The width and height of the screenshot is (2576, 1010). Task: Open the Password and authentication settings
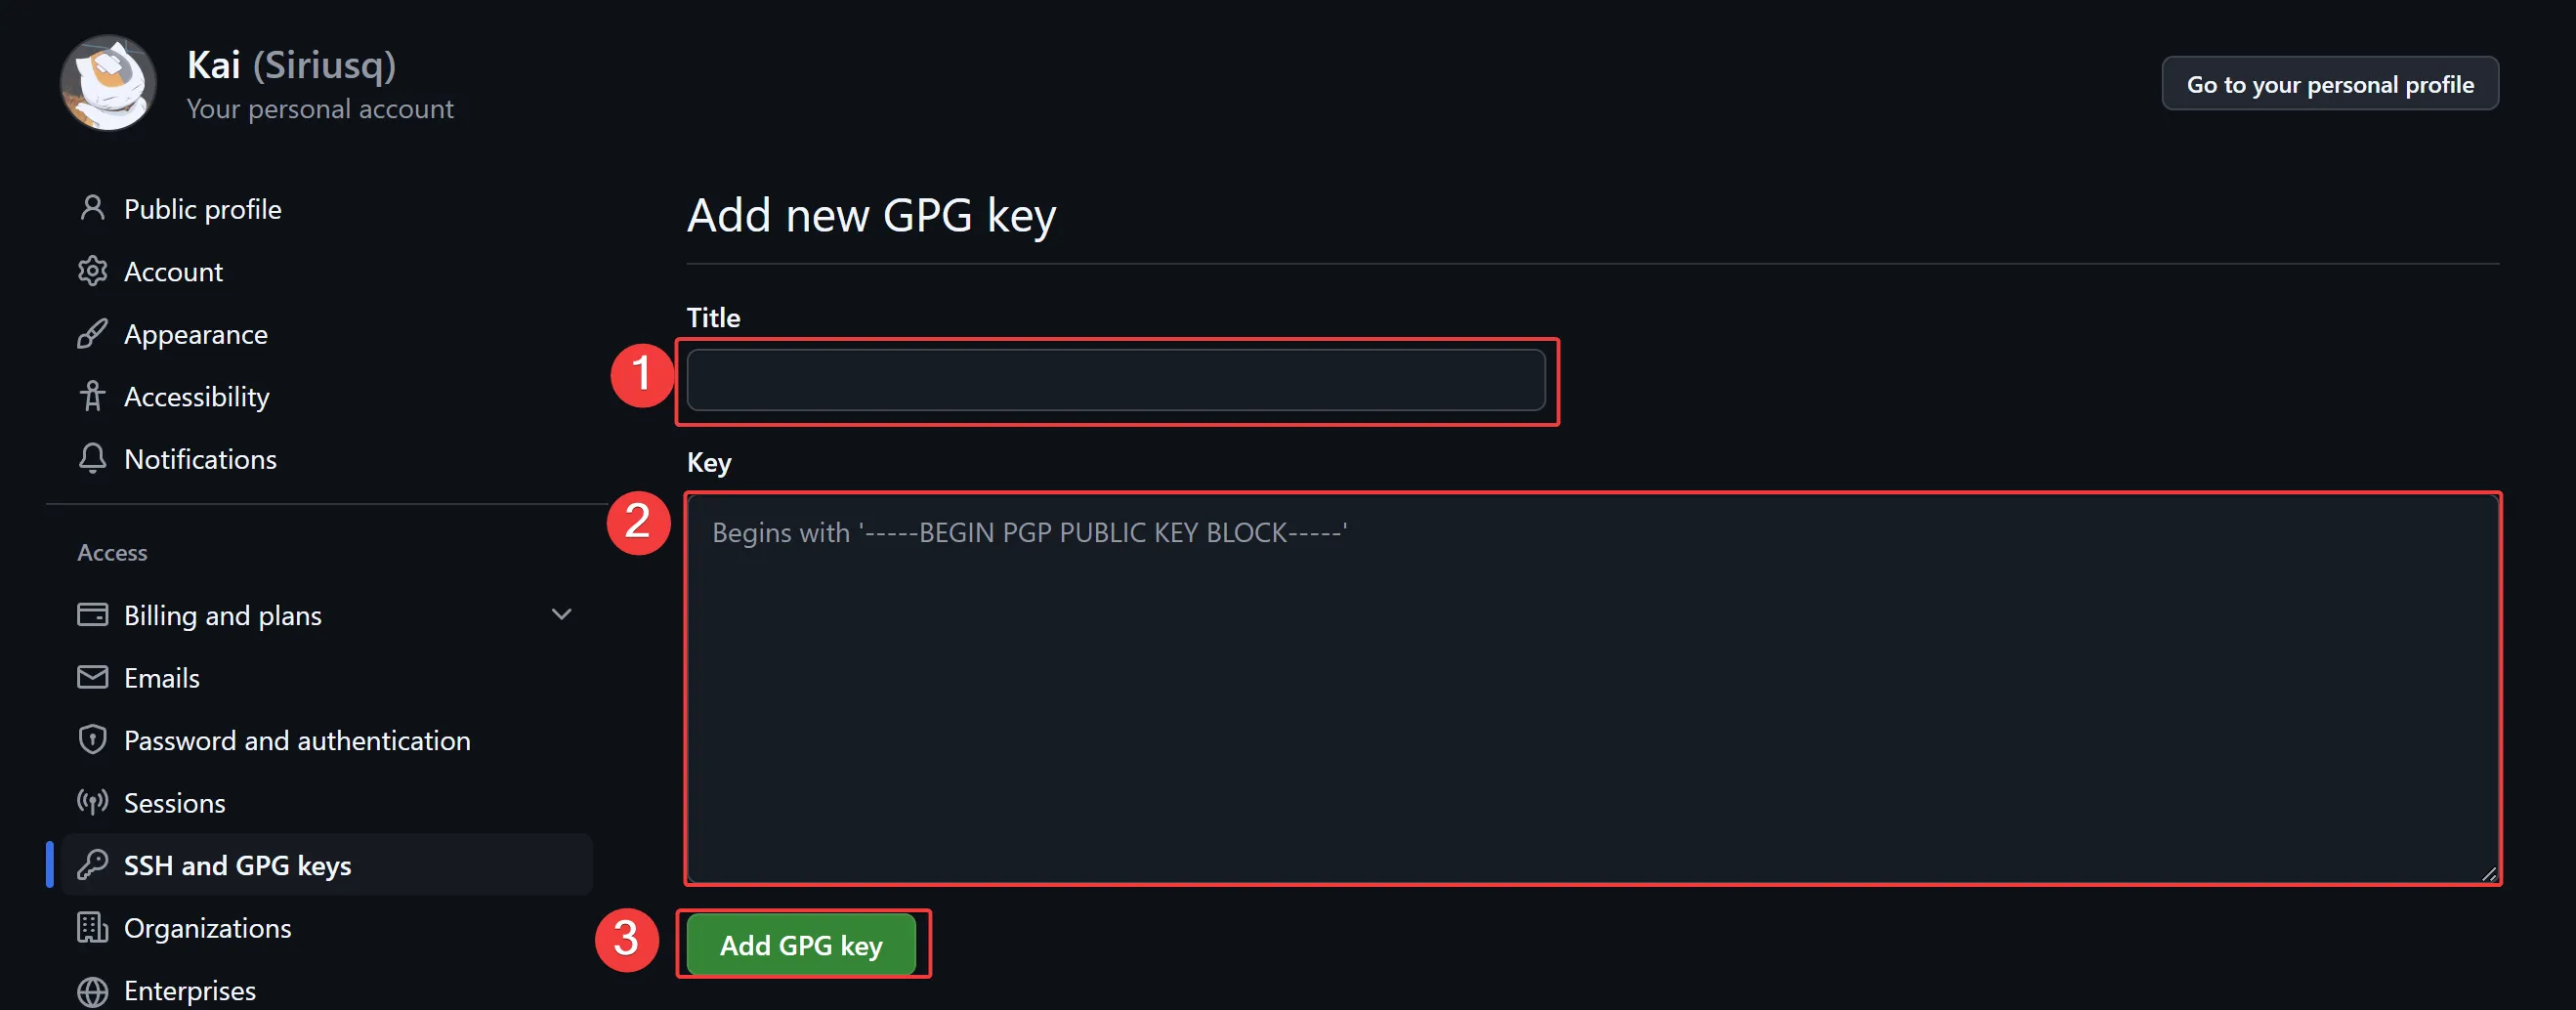pos(296,740)
